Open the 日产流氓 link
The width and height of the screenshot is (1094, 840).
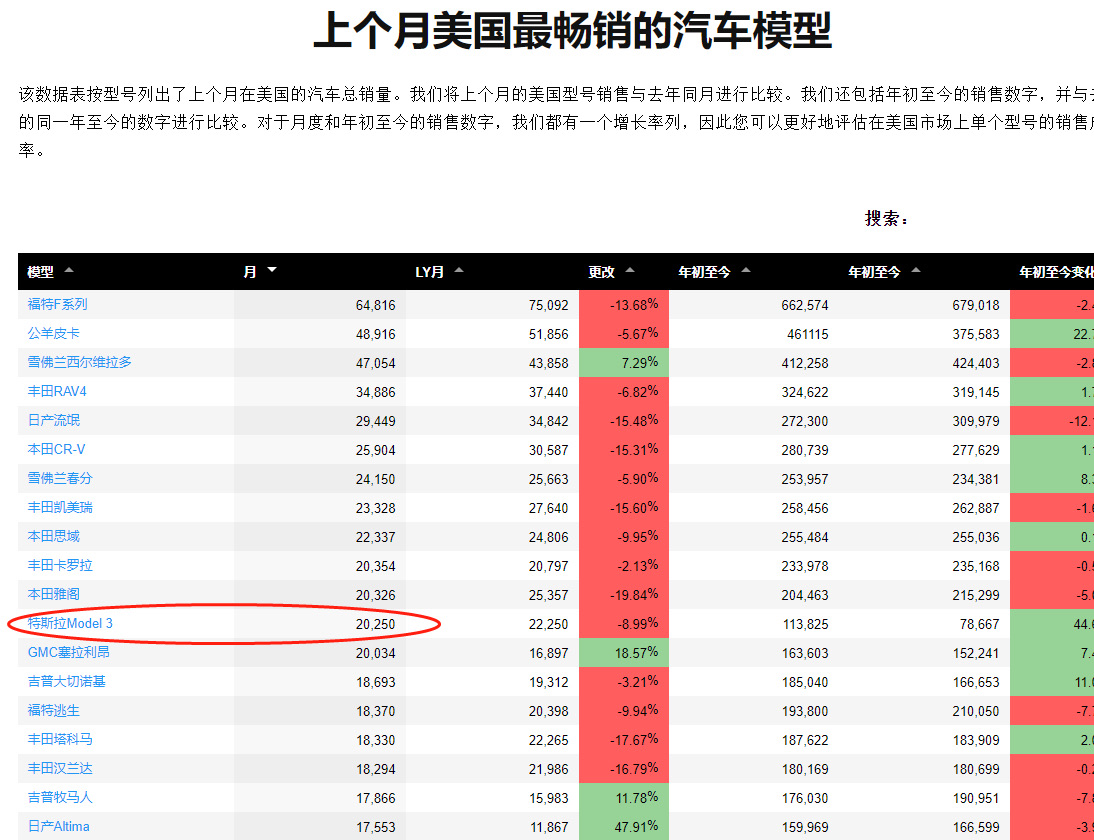pyautogui.click(x=54, y=420)
